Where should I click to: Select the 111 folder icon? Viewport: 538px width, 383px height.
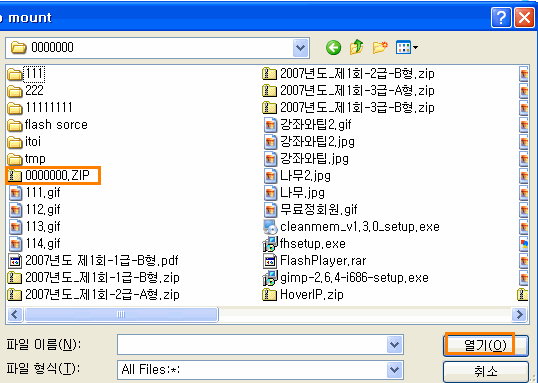[14, 74]
